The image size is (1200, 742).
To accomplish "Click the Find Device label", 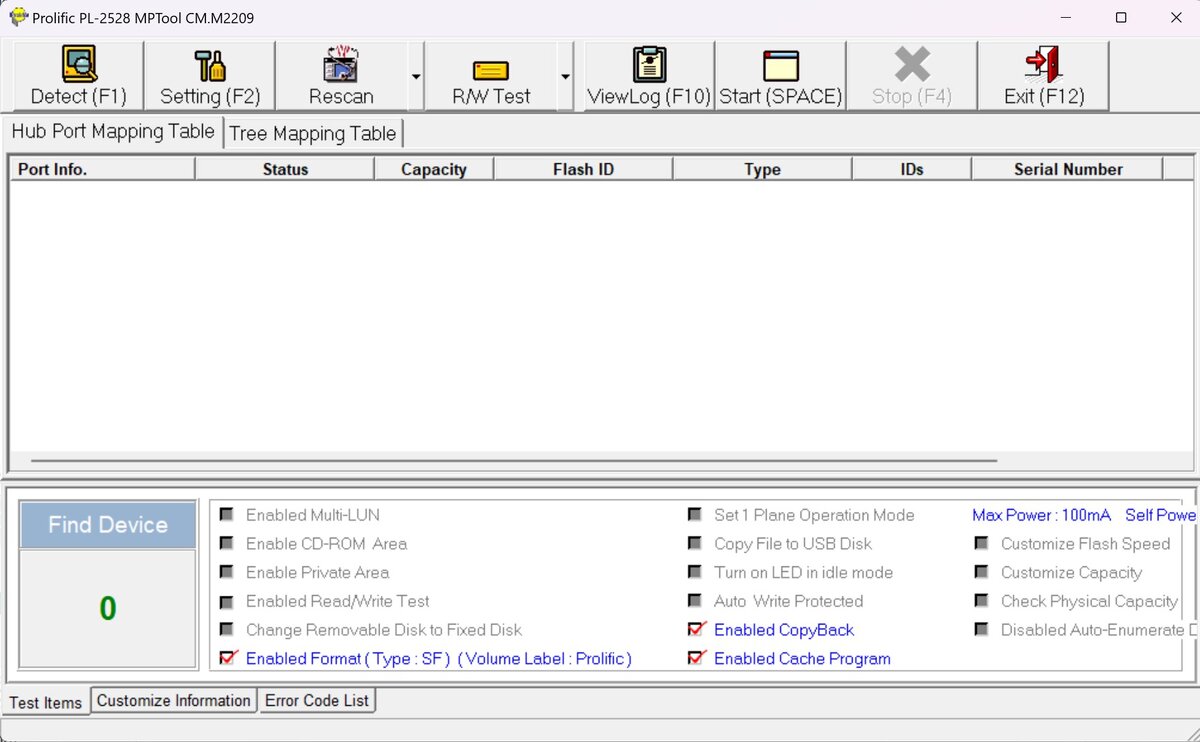I will (x=108, y=525).
